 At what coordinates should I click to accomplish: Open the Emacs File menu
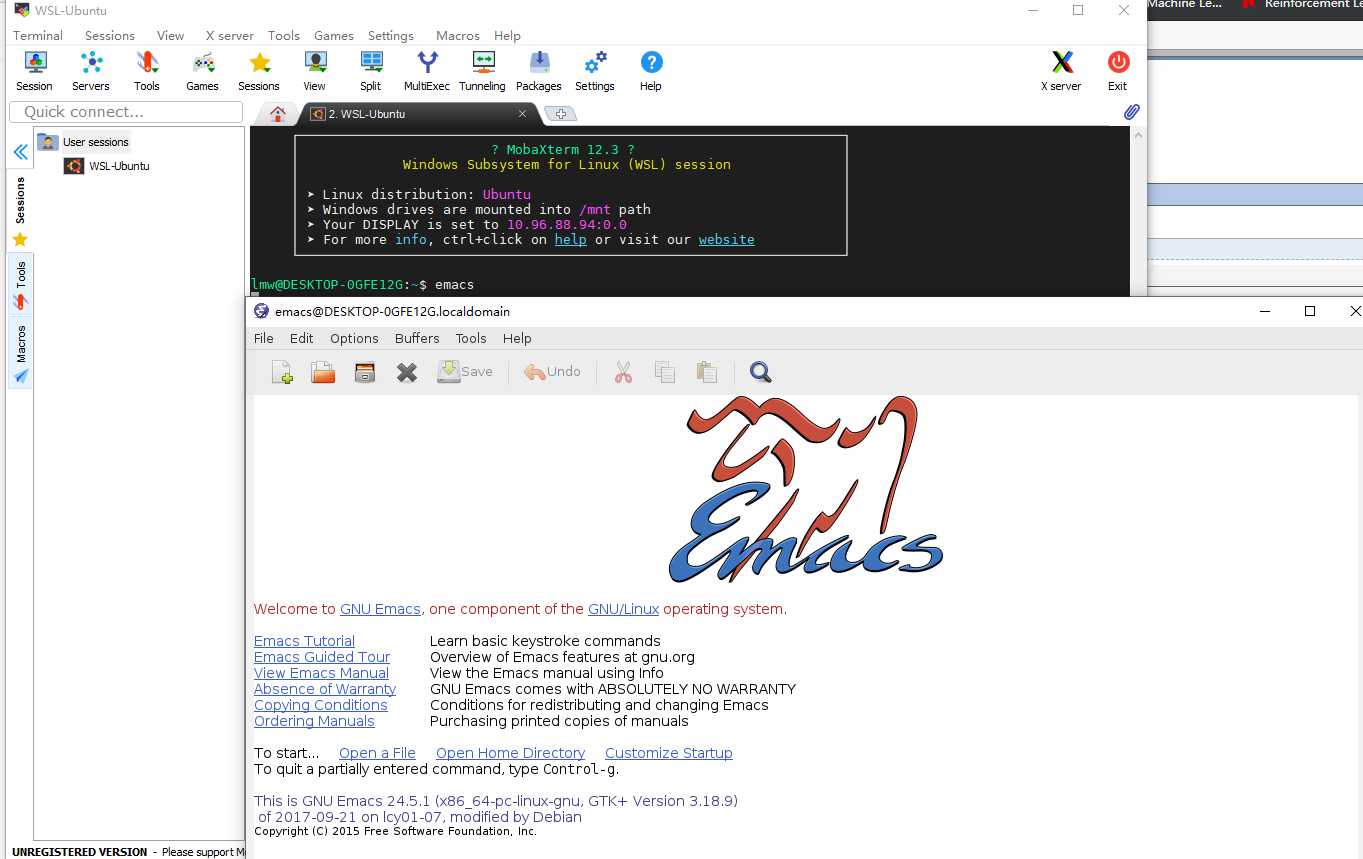264,338
